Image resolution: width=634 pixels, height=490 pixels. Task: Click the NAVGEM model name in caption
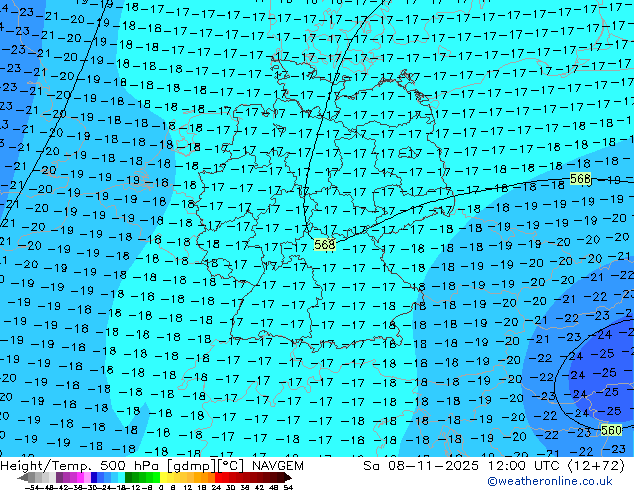(277, 466)
